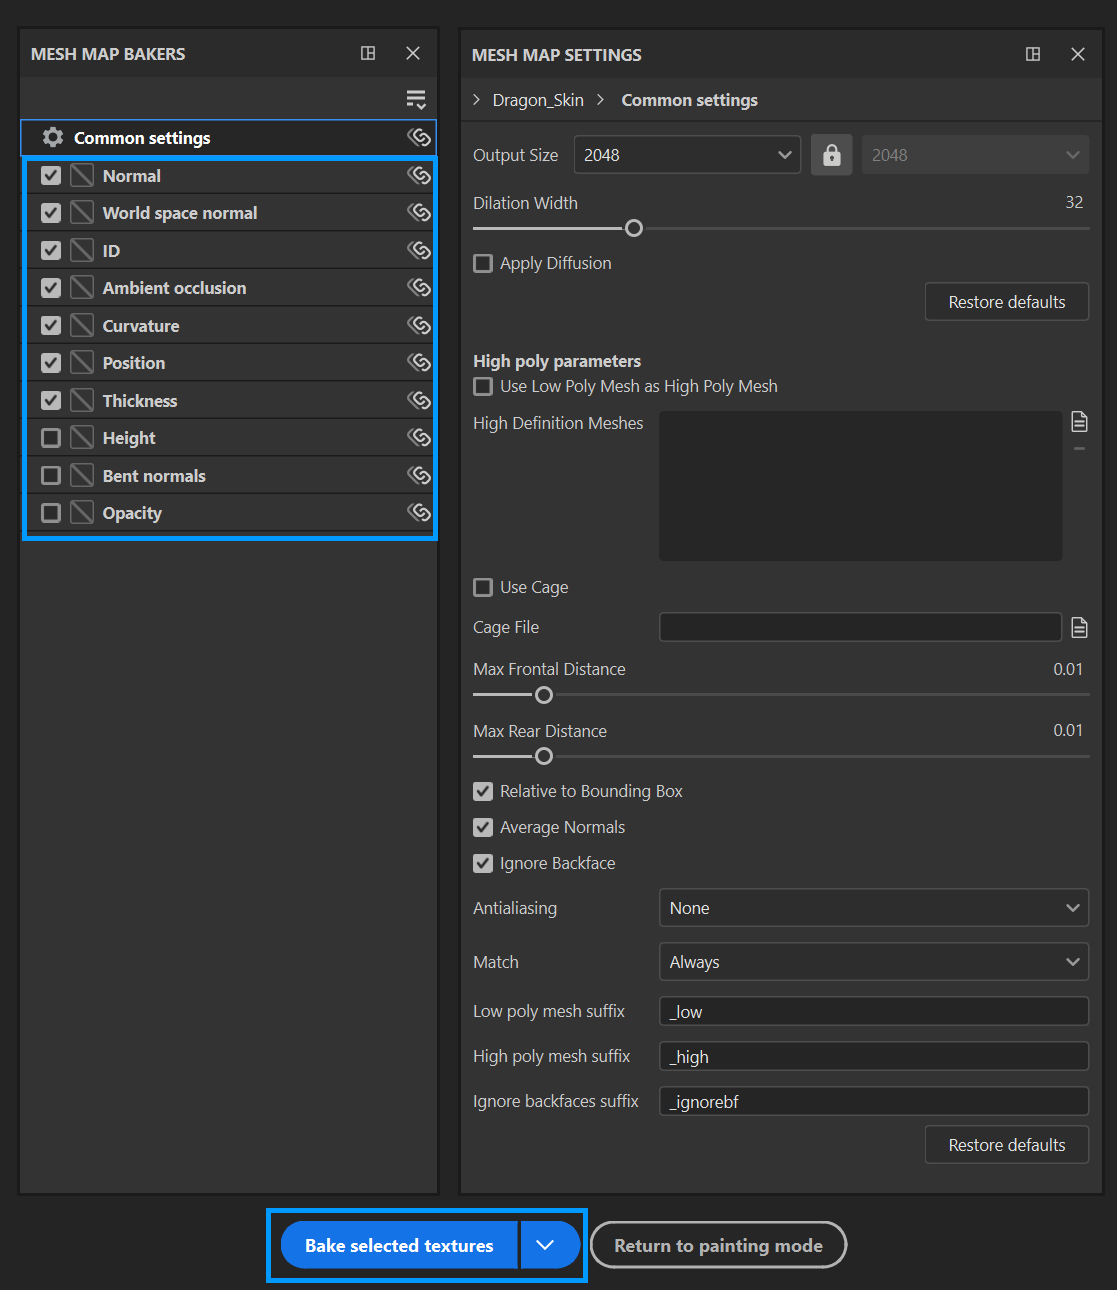This screenshot has width=1117, height=1290.
Task: Click the link icon beside Normal baker
Action: [419, 176]
